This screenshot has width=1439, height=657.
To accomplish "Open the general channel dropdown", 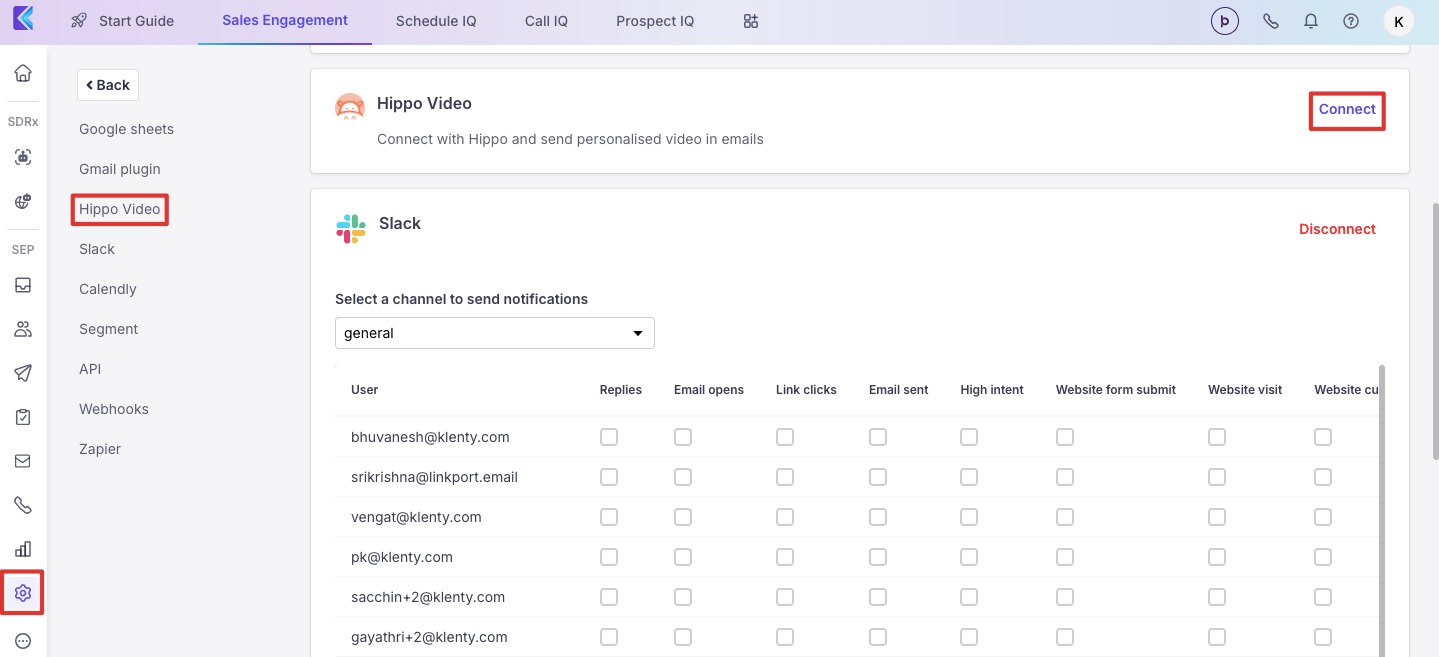I will [494, 333].
